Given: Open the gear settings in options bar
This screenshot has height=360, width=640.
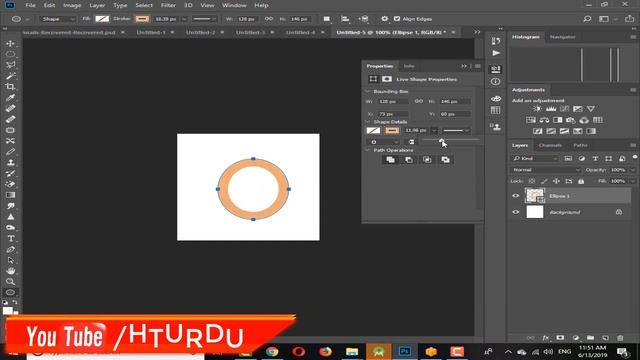Looking at the screenshot, I should (x=384, y=19).
